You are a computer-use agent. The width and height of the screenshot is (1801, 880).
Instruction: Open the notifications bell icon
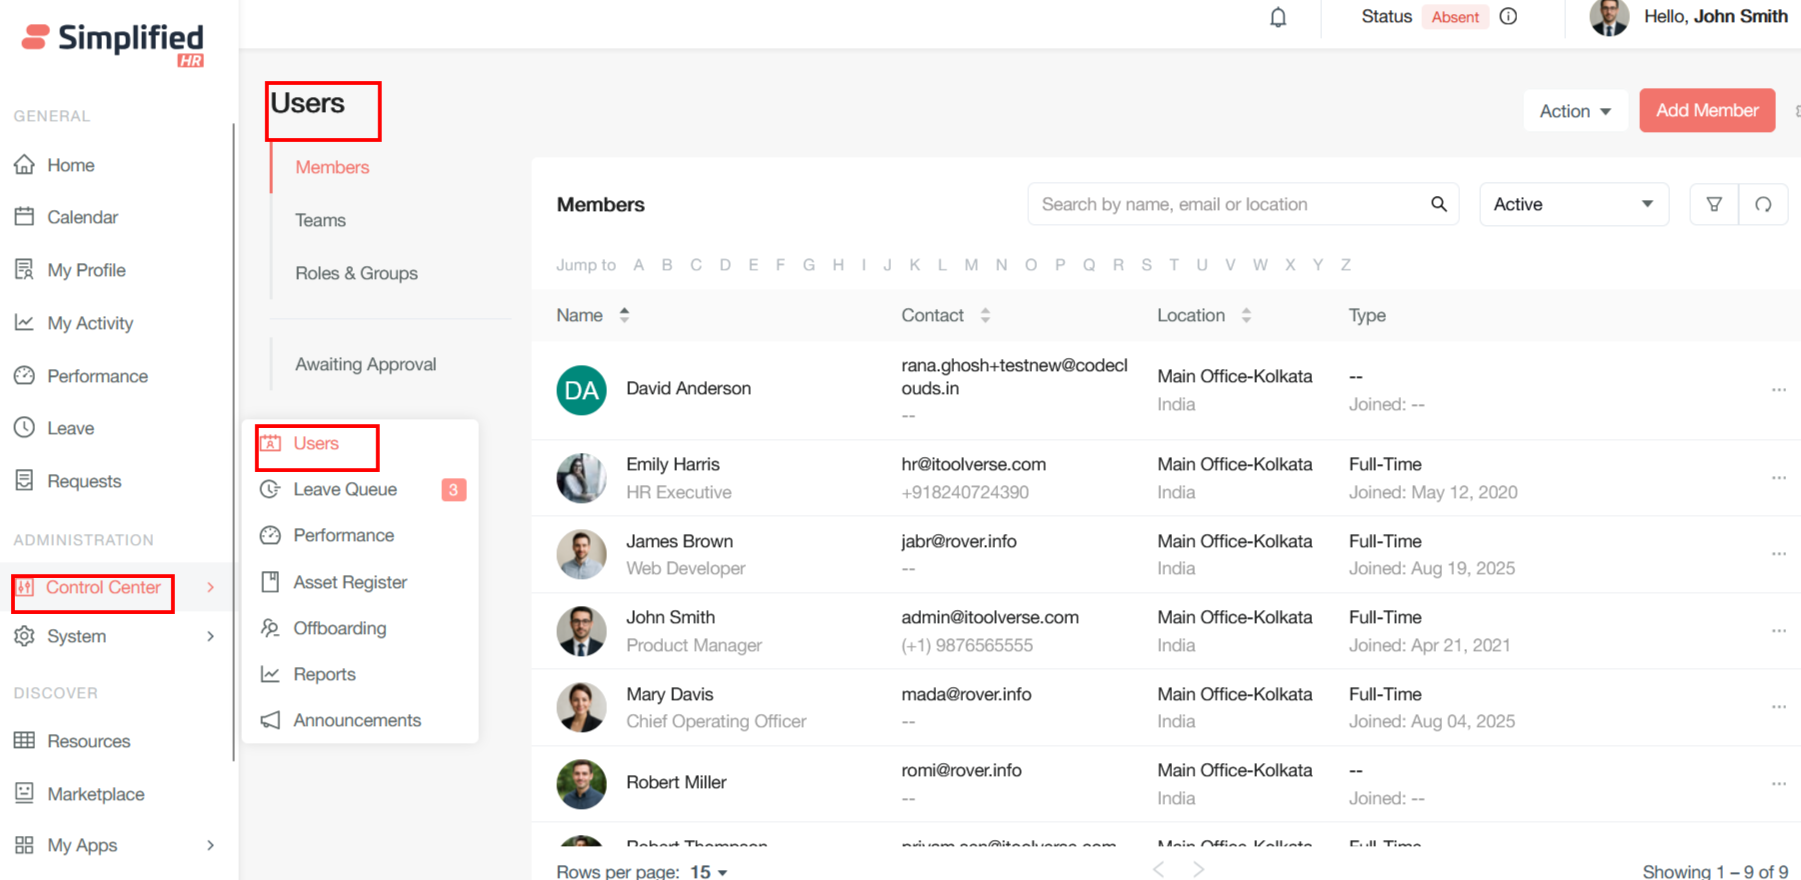[1278, 18]
